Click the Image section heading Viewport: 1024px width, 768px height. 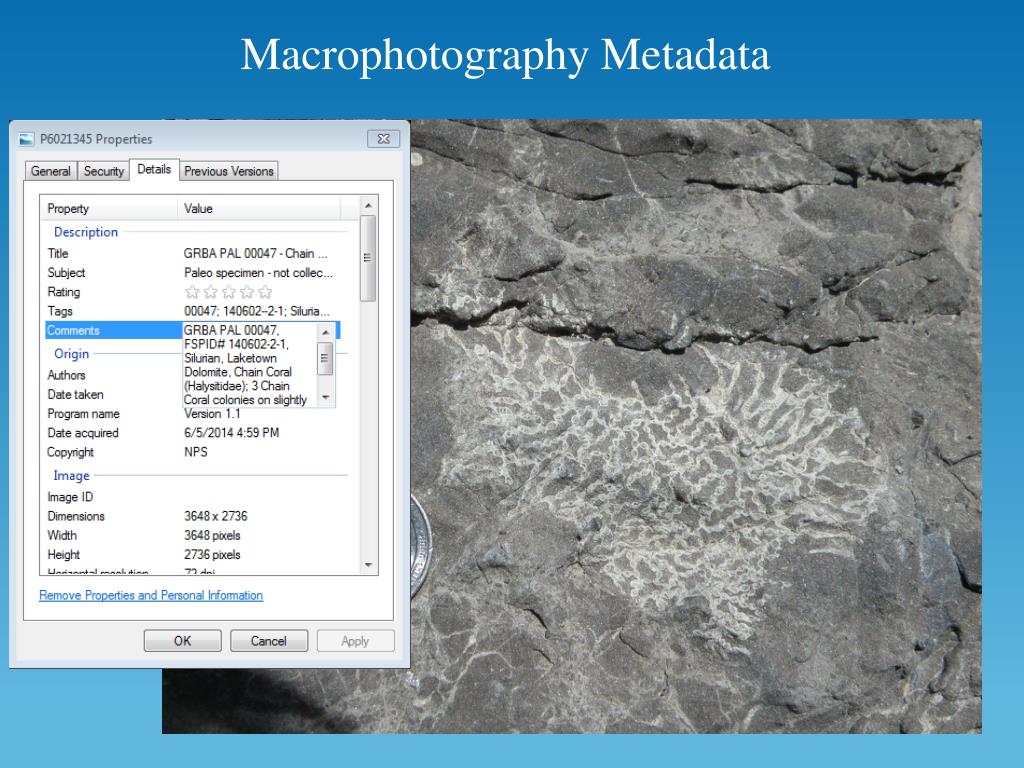pos(71,476)
